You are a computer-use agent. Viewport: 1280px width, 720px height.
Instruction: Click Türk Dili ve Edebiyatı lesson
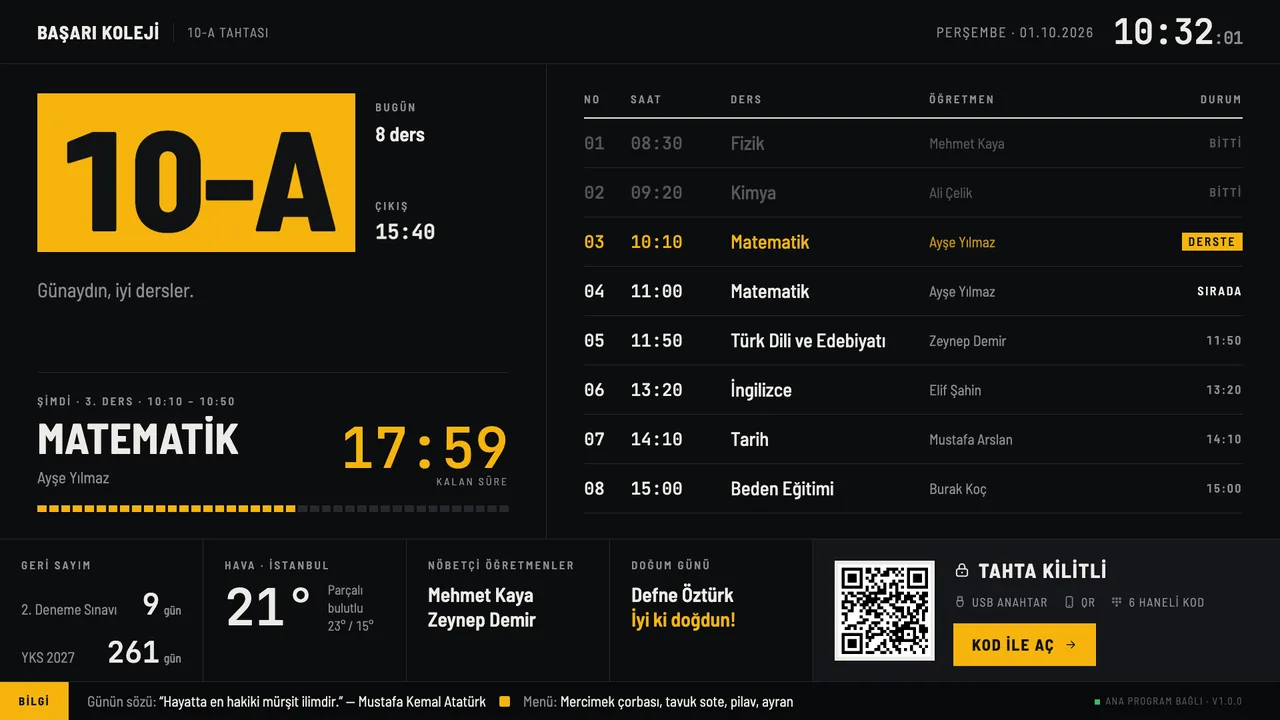pos(808,341)
